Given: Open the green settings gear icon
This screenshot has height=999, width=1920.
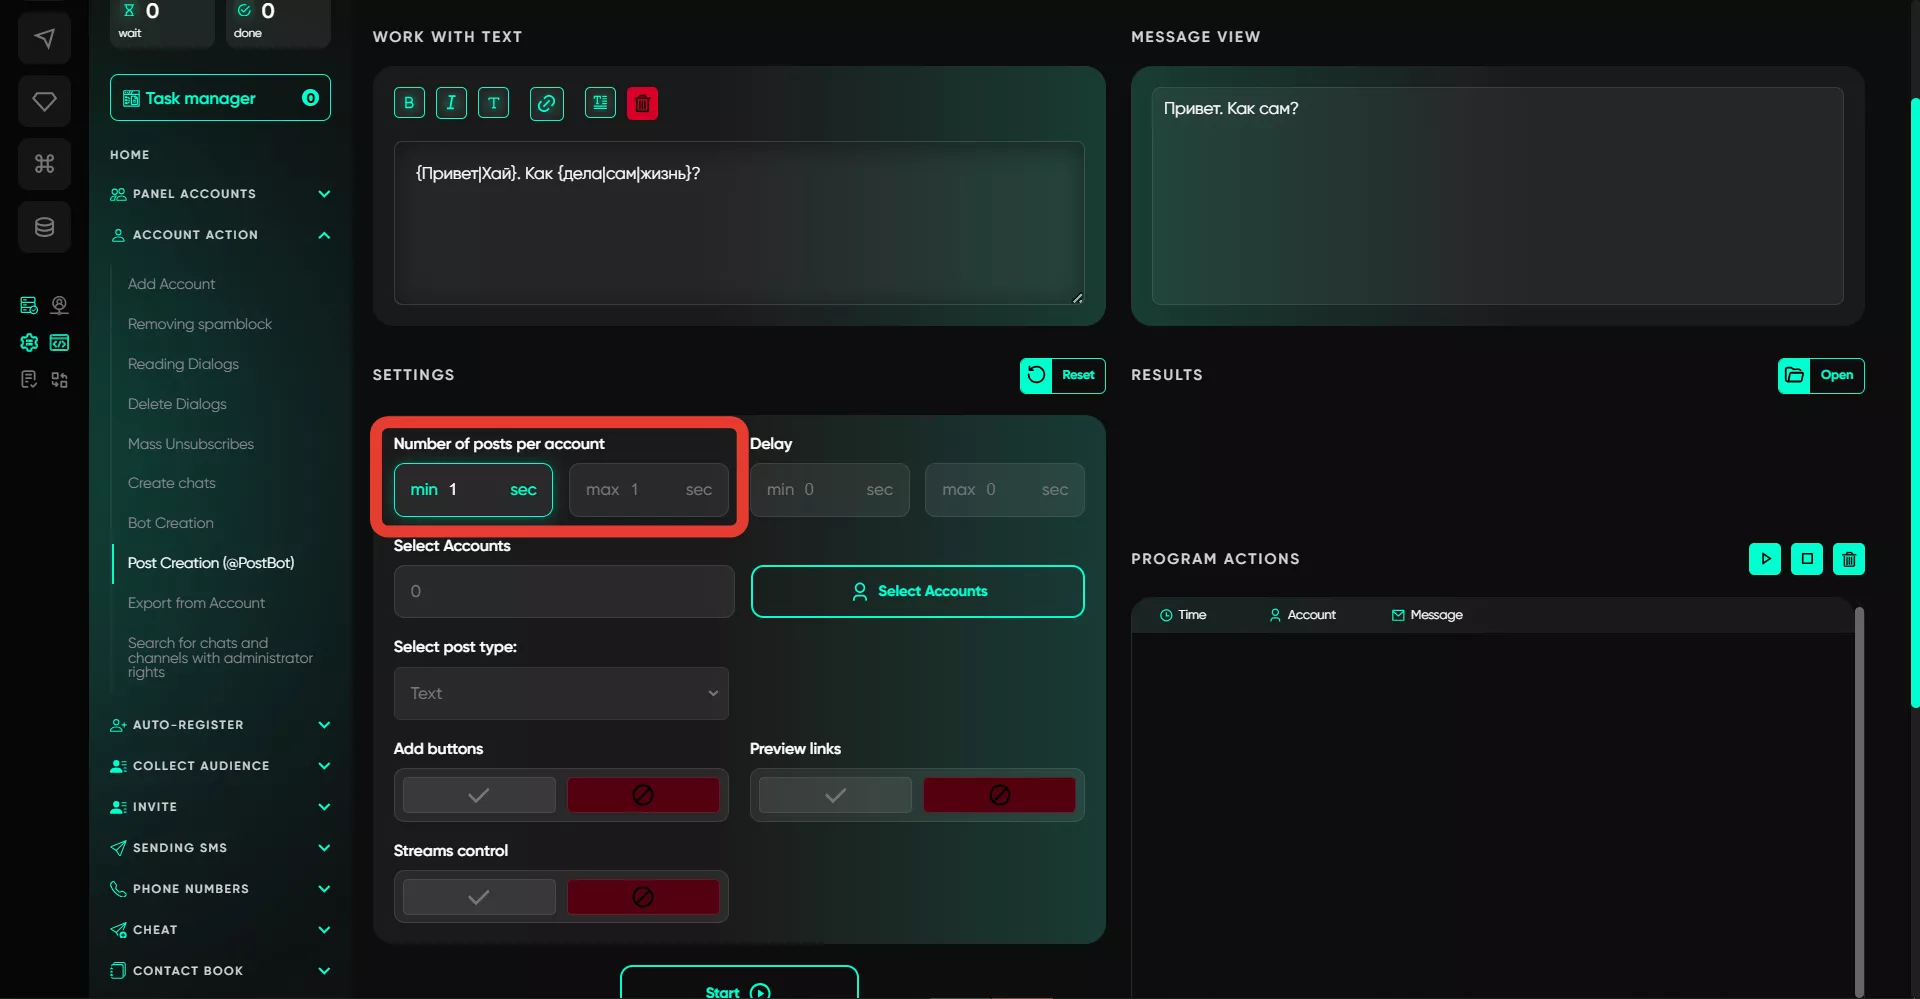Looking at the screenshot, I should point(29,342).
